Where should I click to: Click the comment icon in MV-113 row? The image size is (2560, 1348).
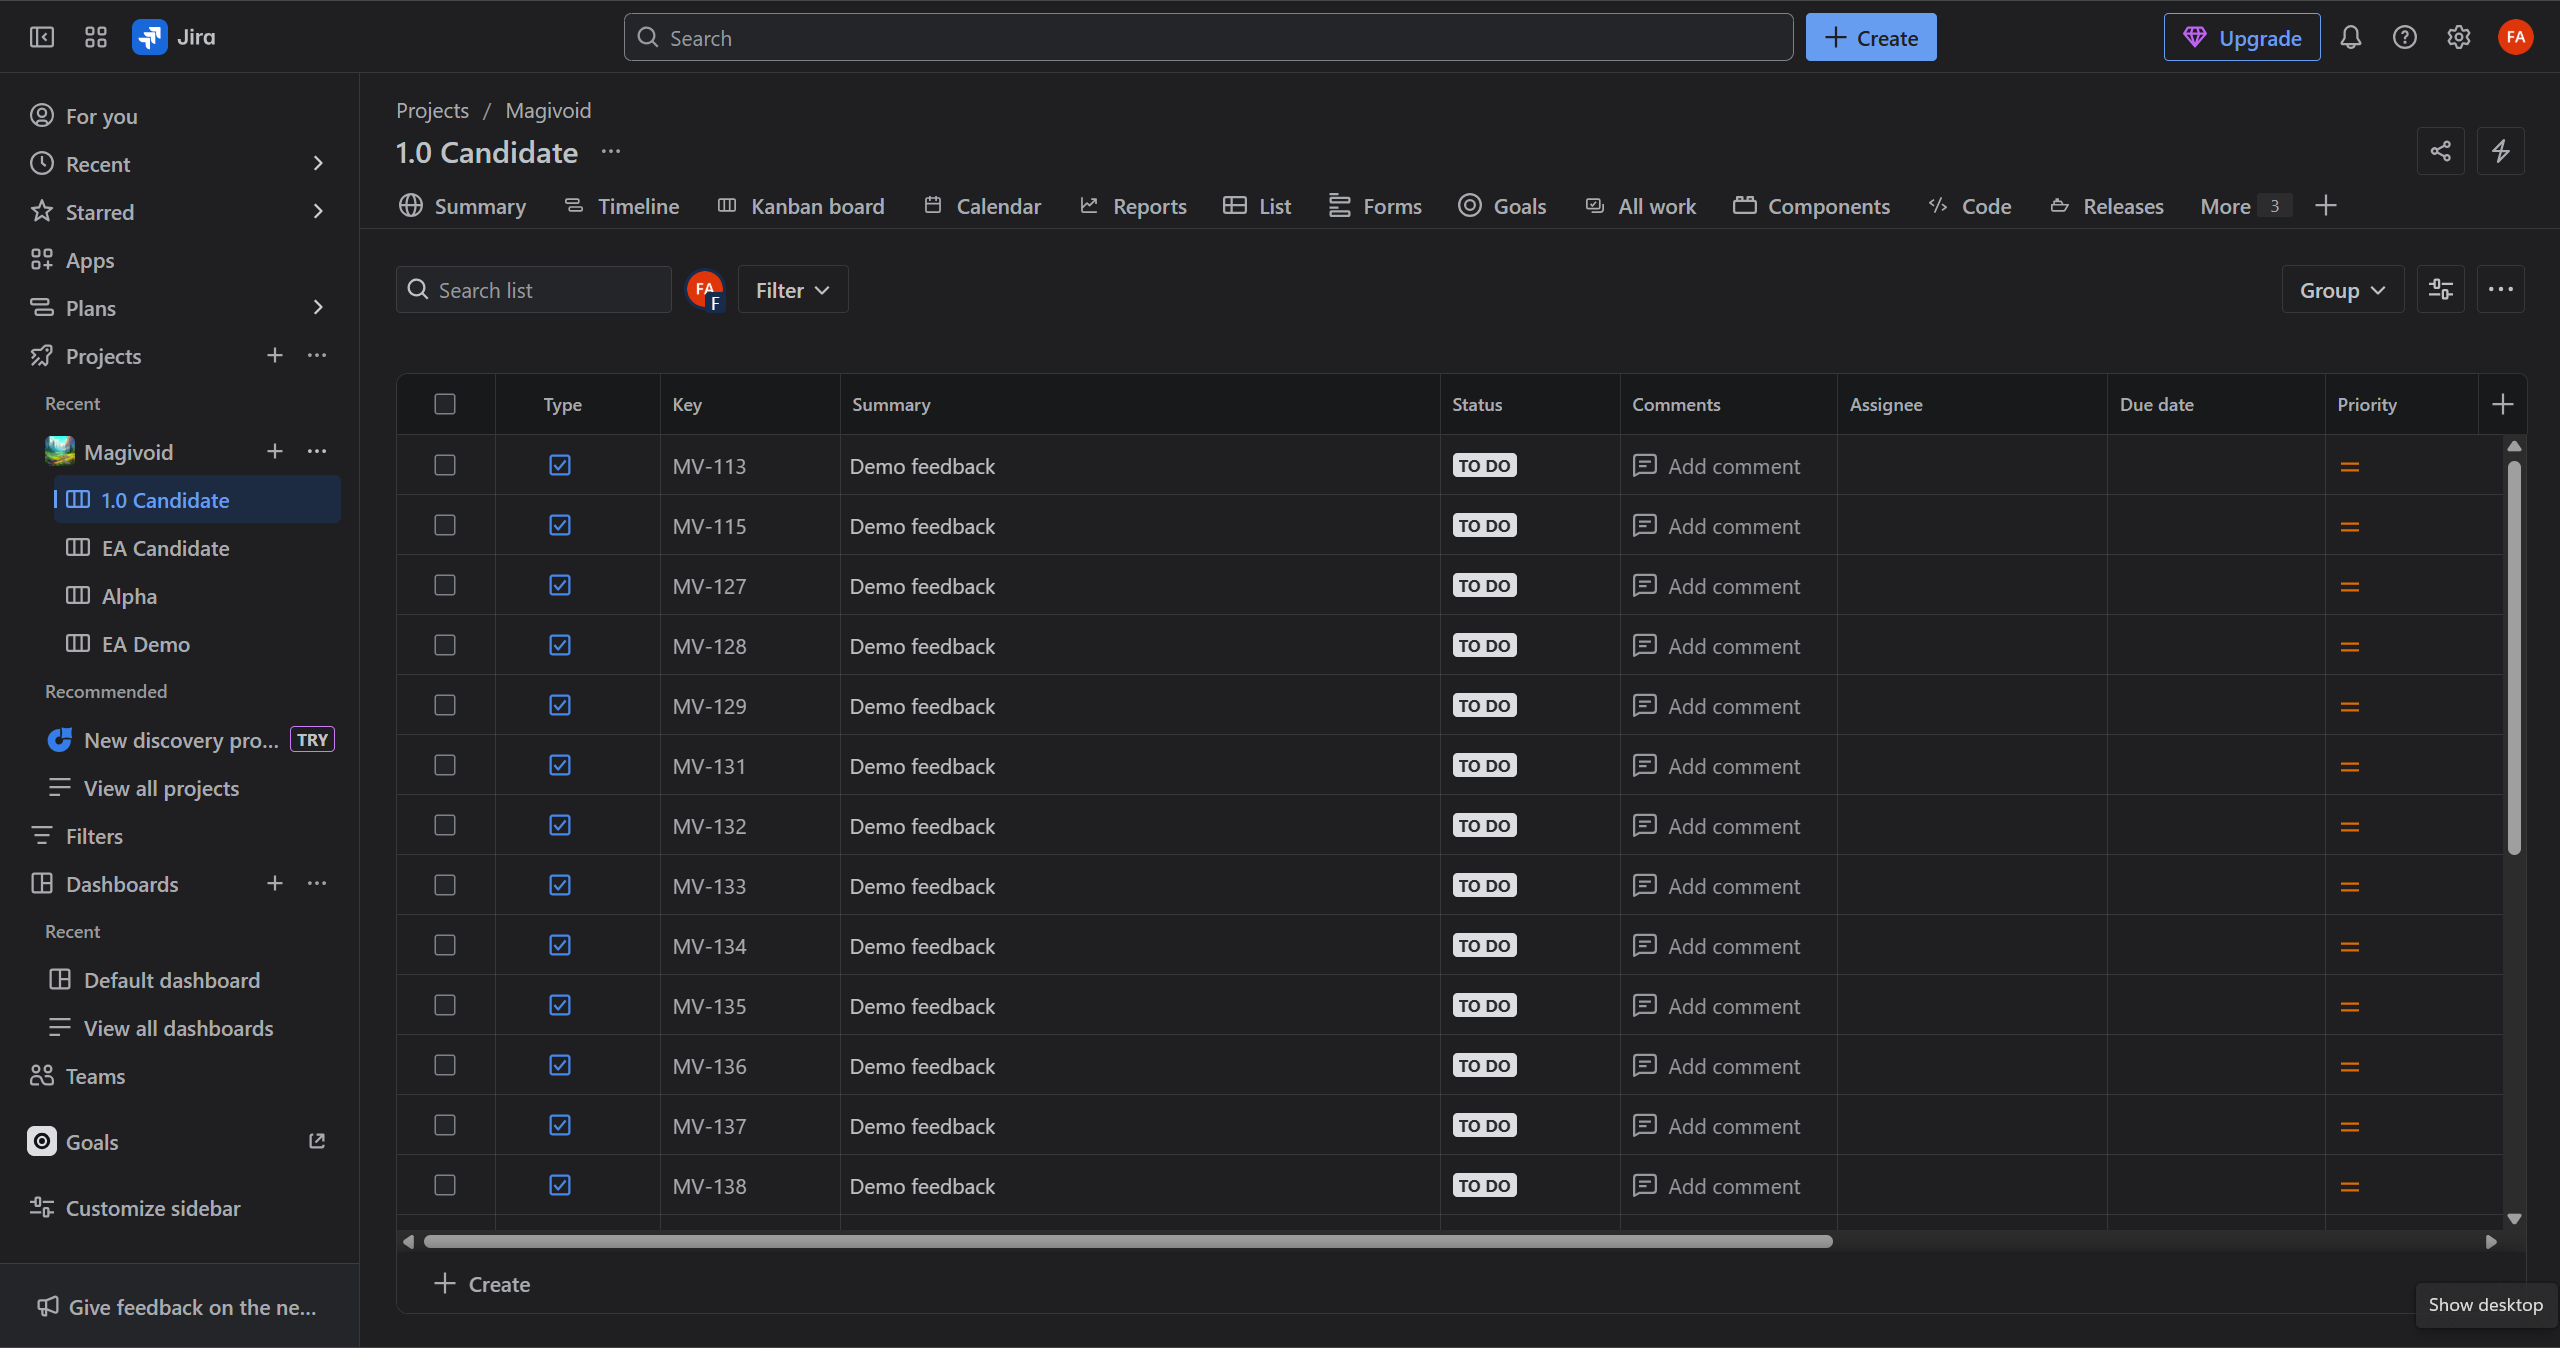click(1644, 465)
